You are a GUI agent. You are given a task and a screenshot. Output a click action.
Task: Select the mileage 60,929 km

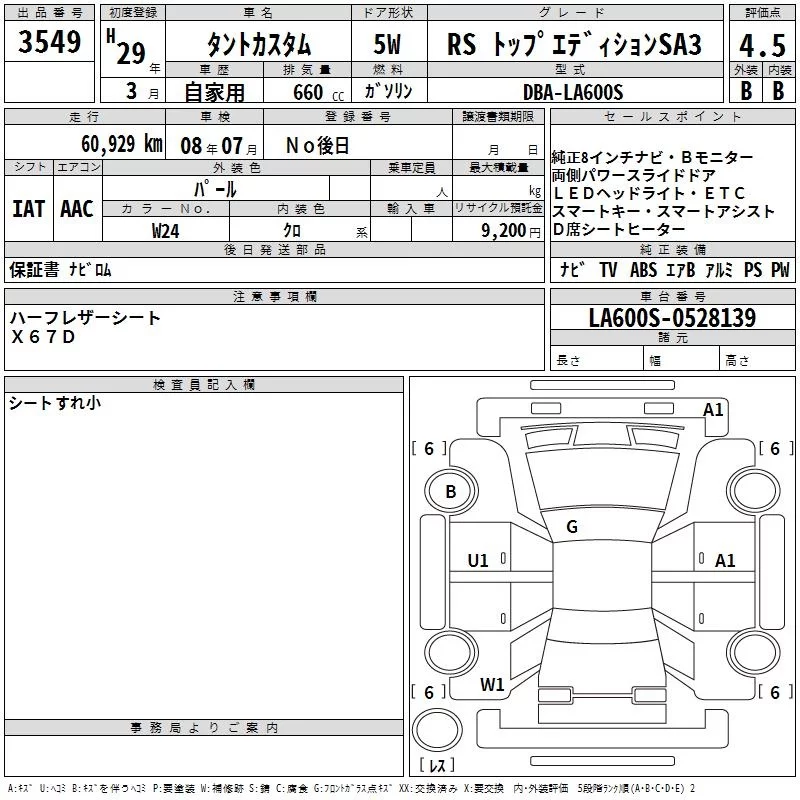click(122, 144)
